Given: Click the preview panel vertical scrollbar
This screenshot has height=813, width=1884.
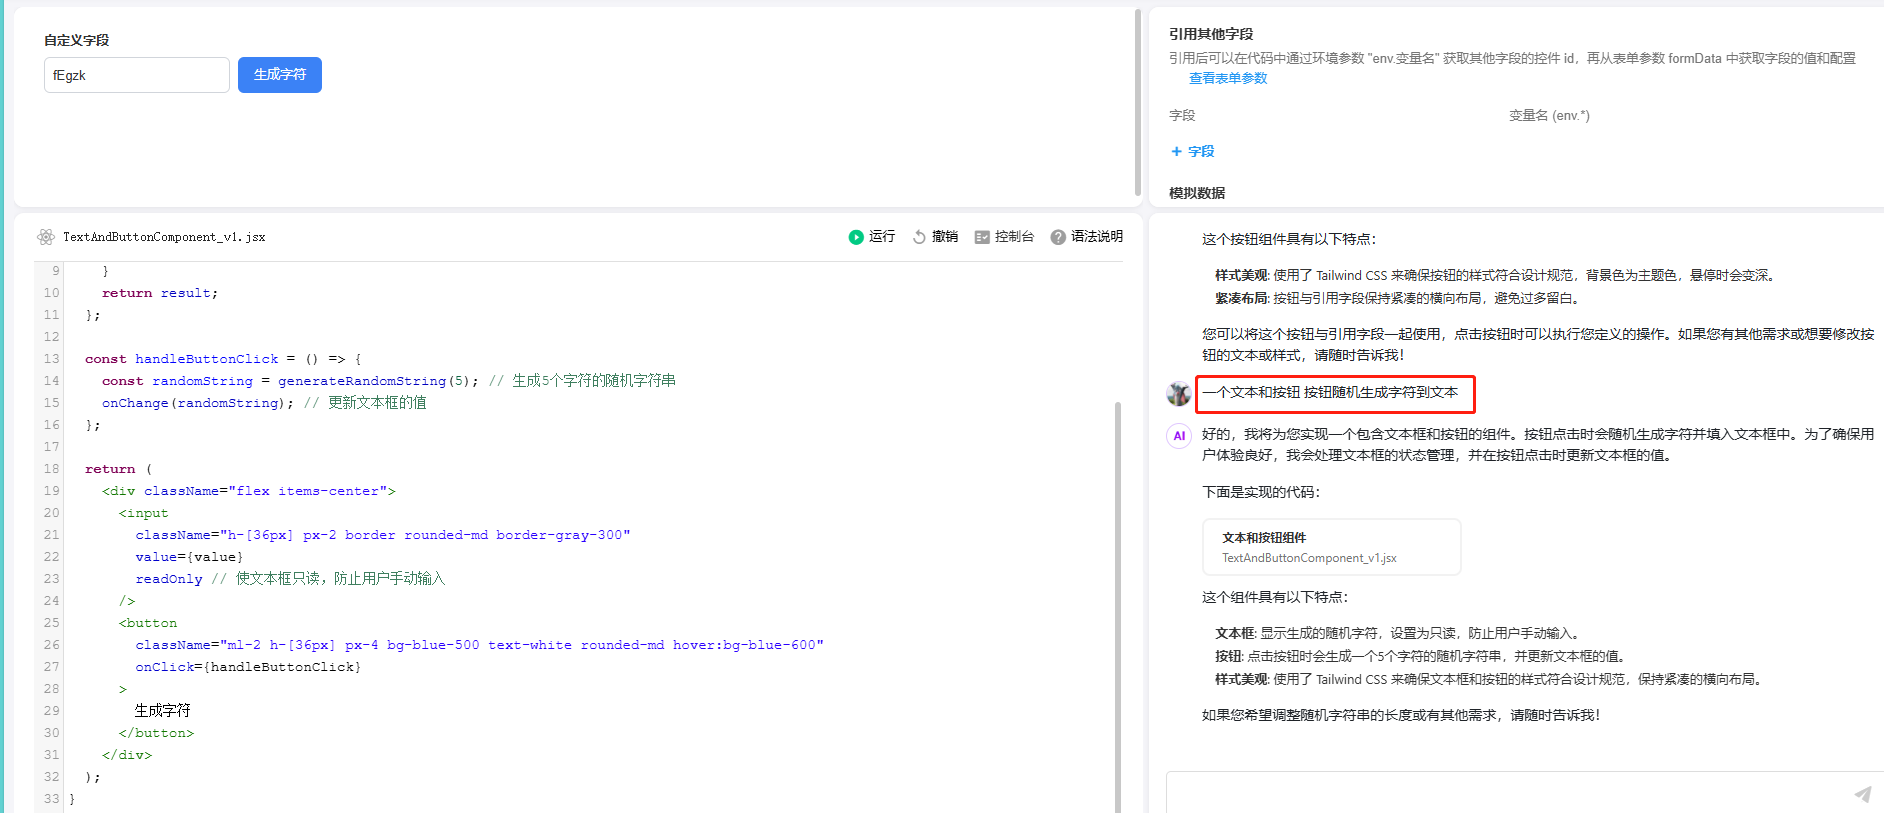Looking at the screenshot, I should [x=1138, y=100].
